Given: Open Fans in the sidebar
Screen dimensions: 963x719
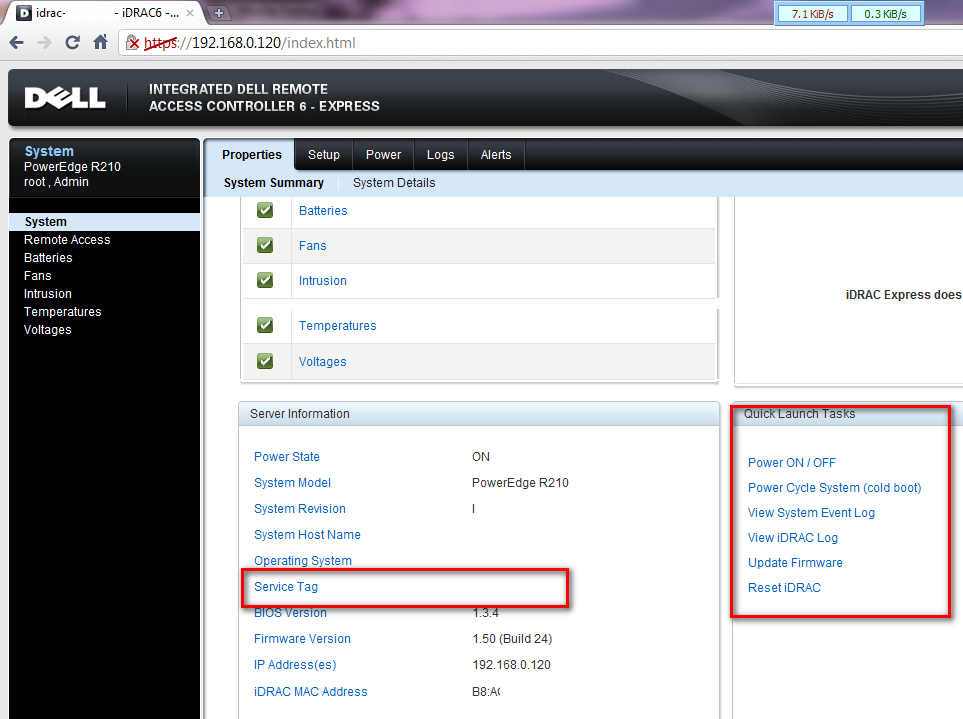Looking at the screenshot, I should click(37, 276).
